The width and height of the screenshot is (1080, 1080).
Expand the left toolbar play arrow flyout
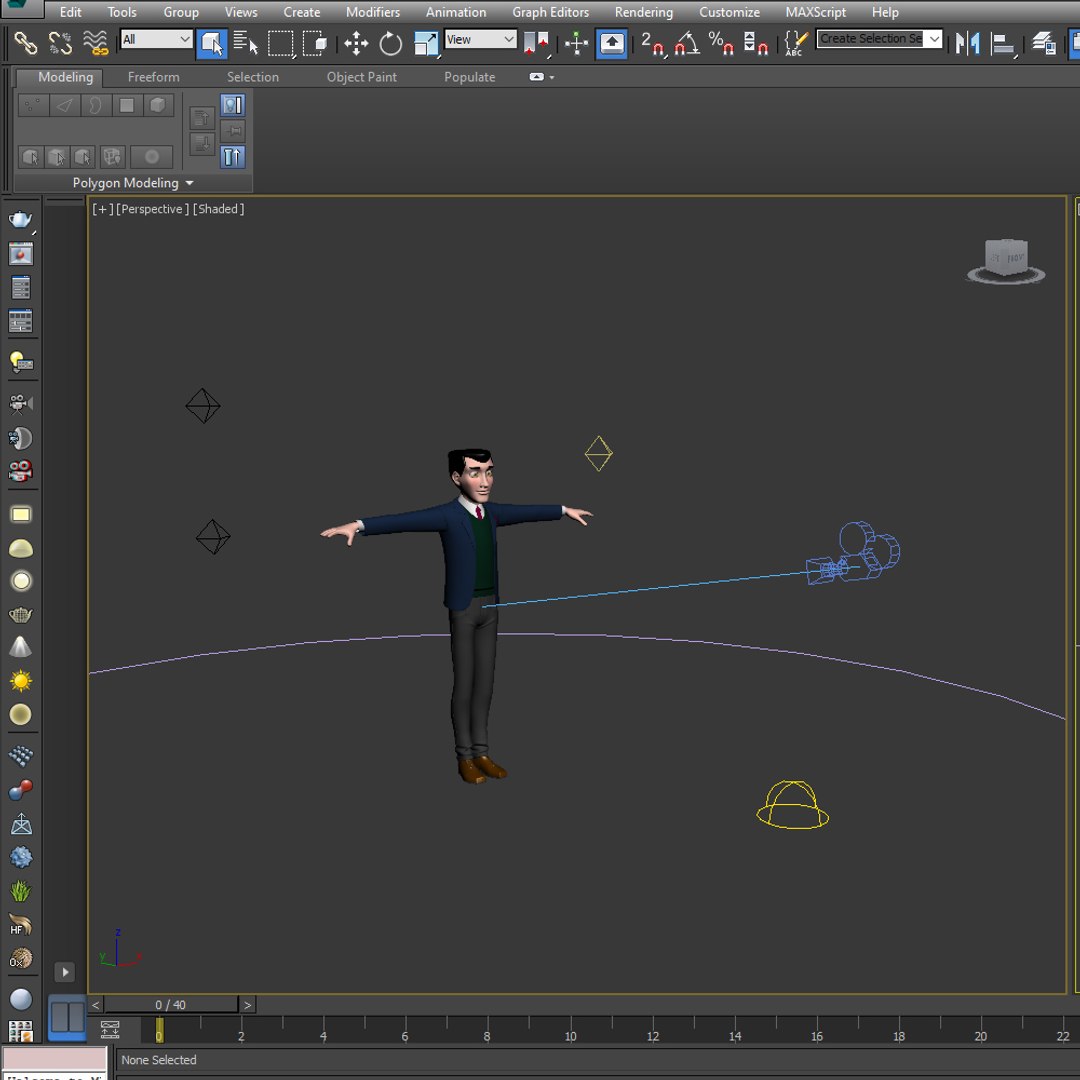click(65, 972)
